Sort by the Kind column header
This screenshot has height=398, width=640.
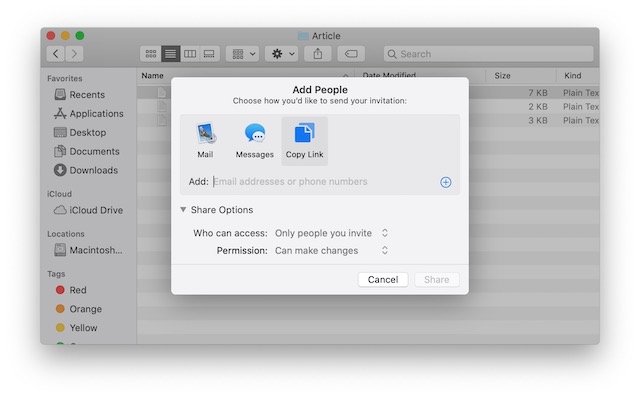coord(573,76)
